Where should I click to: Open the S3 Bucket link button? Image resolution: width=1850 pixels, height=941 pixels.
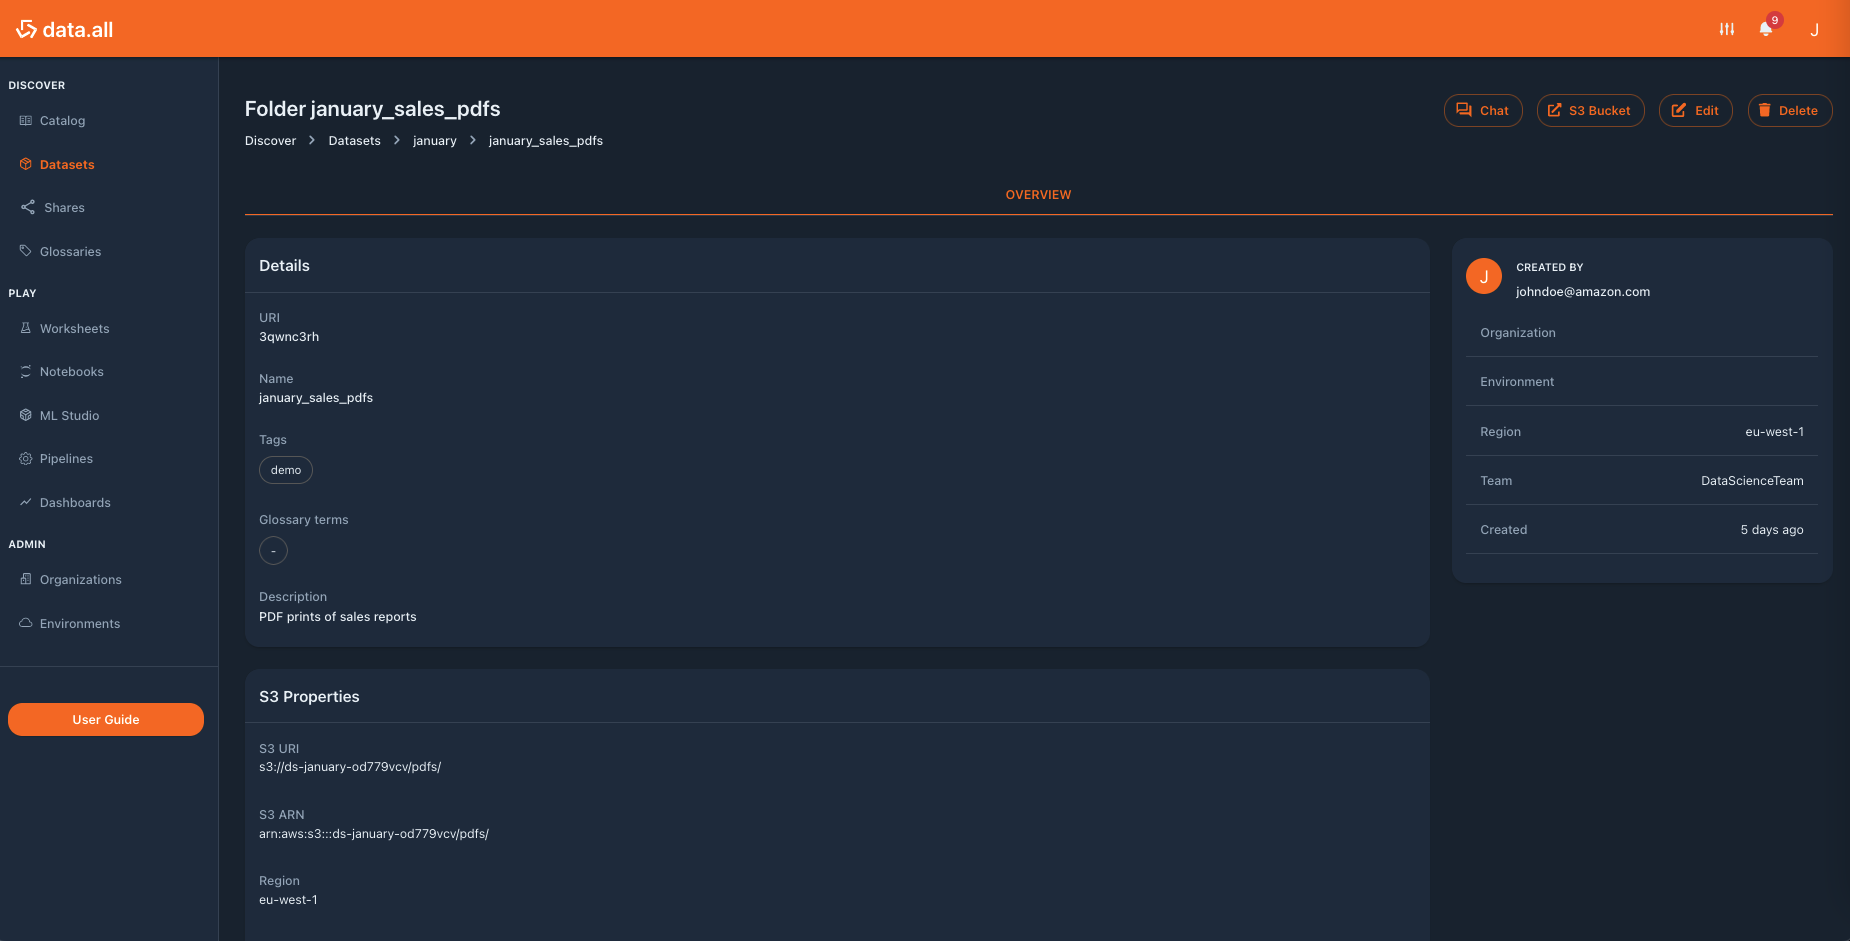click(1590, 110)
